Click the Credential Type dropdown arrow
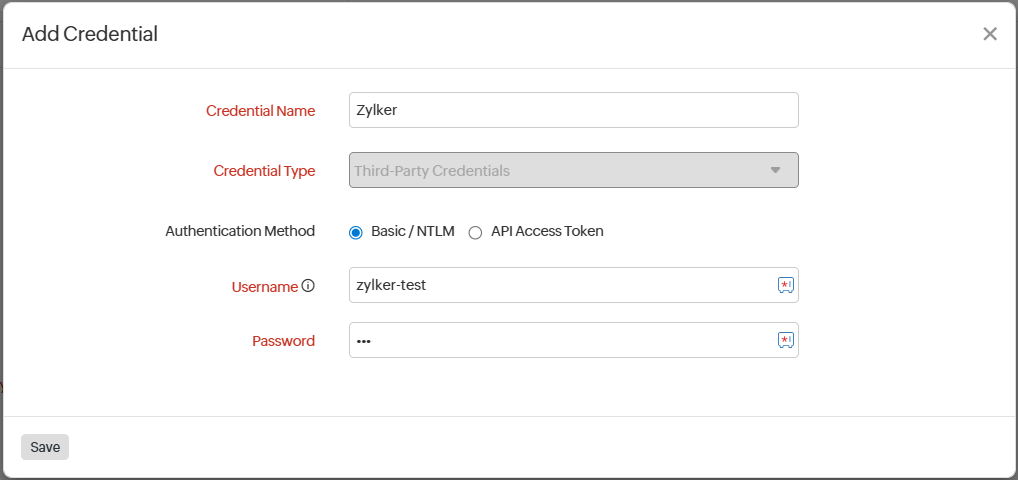The height and width of the screenshot is (480, 1018). click(x=775, y=170)
